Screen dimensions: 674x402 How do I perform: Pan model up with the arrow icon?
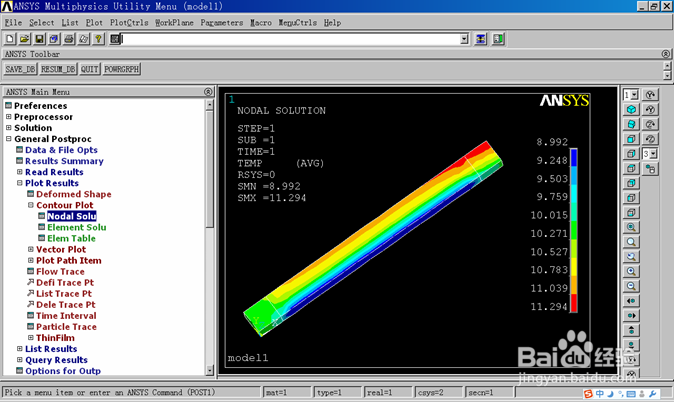(x=631, y=330)
